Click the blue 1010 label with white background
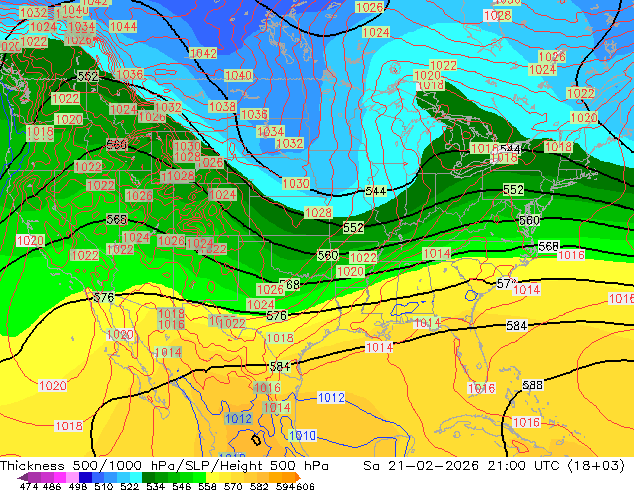Screen dimensions: 634x490 point(302,435)
